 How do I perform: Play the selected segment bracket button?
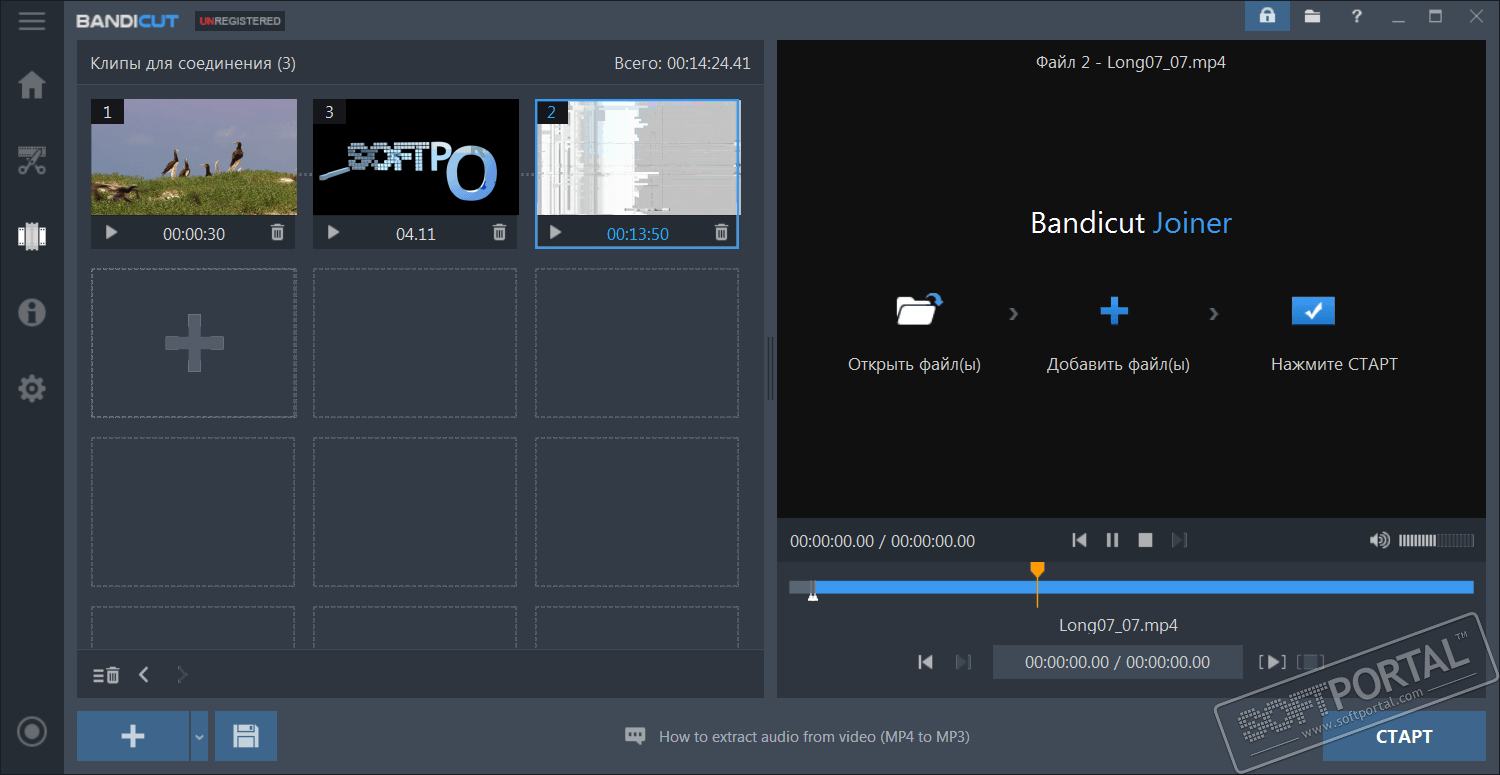[1272, 662]
